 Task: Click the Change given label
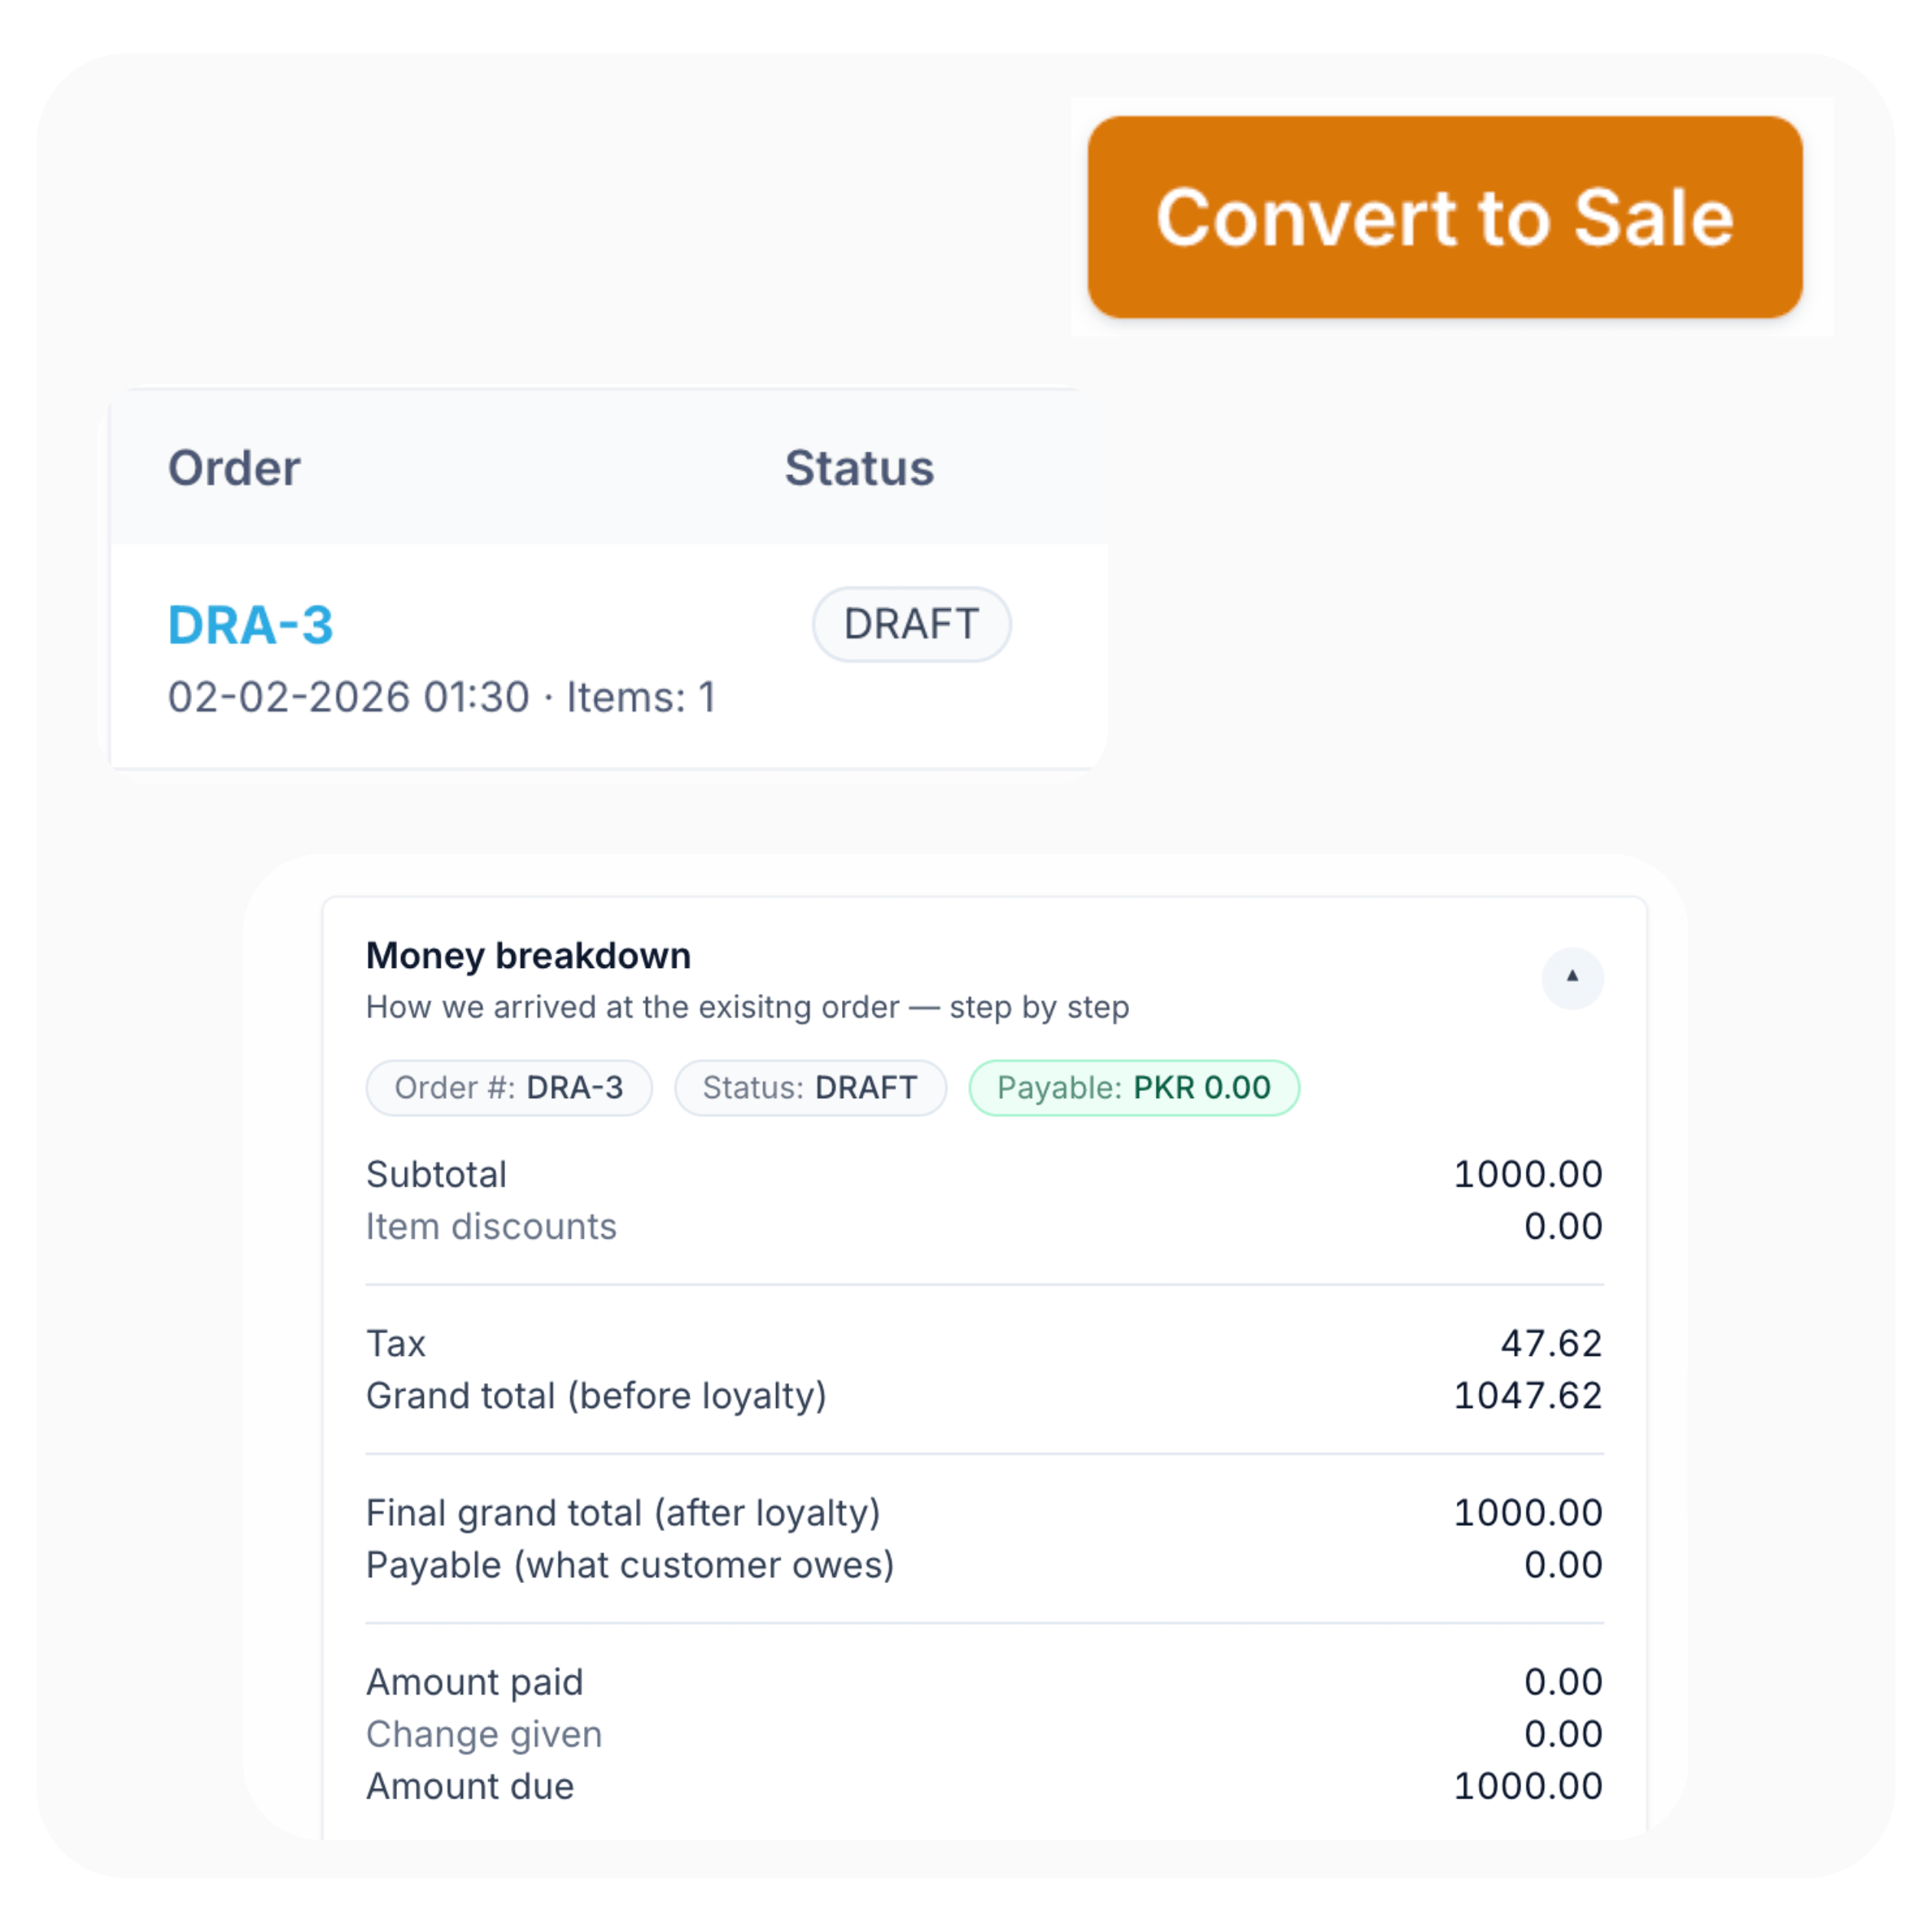pyautogui.click(x=484, y=1734)
